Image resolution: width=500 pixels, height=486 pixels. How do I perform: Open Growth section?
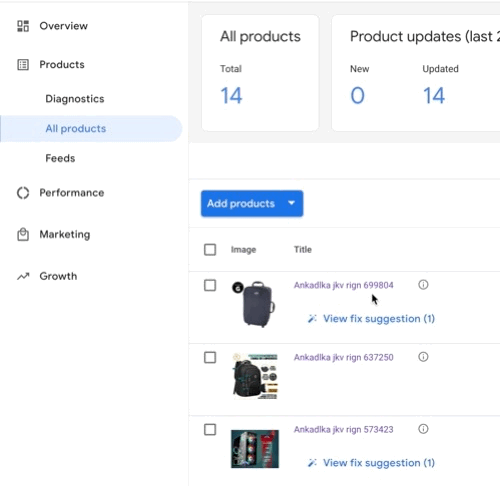58,276
